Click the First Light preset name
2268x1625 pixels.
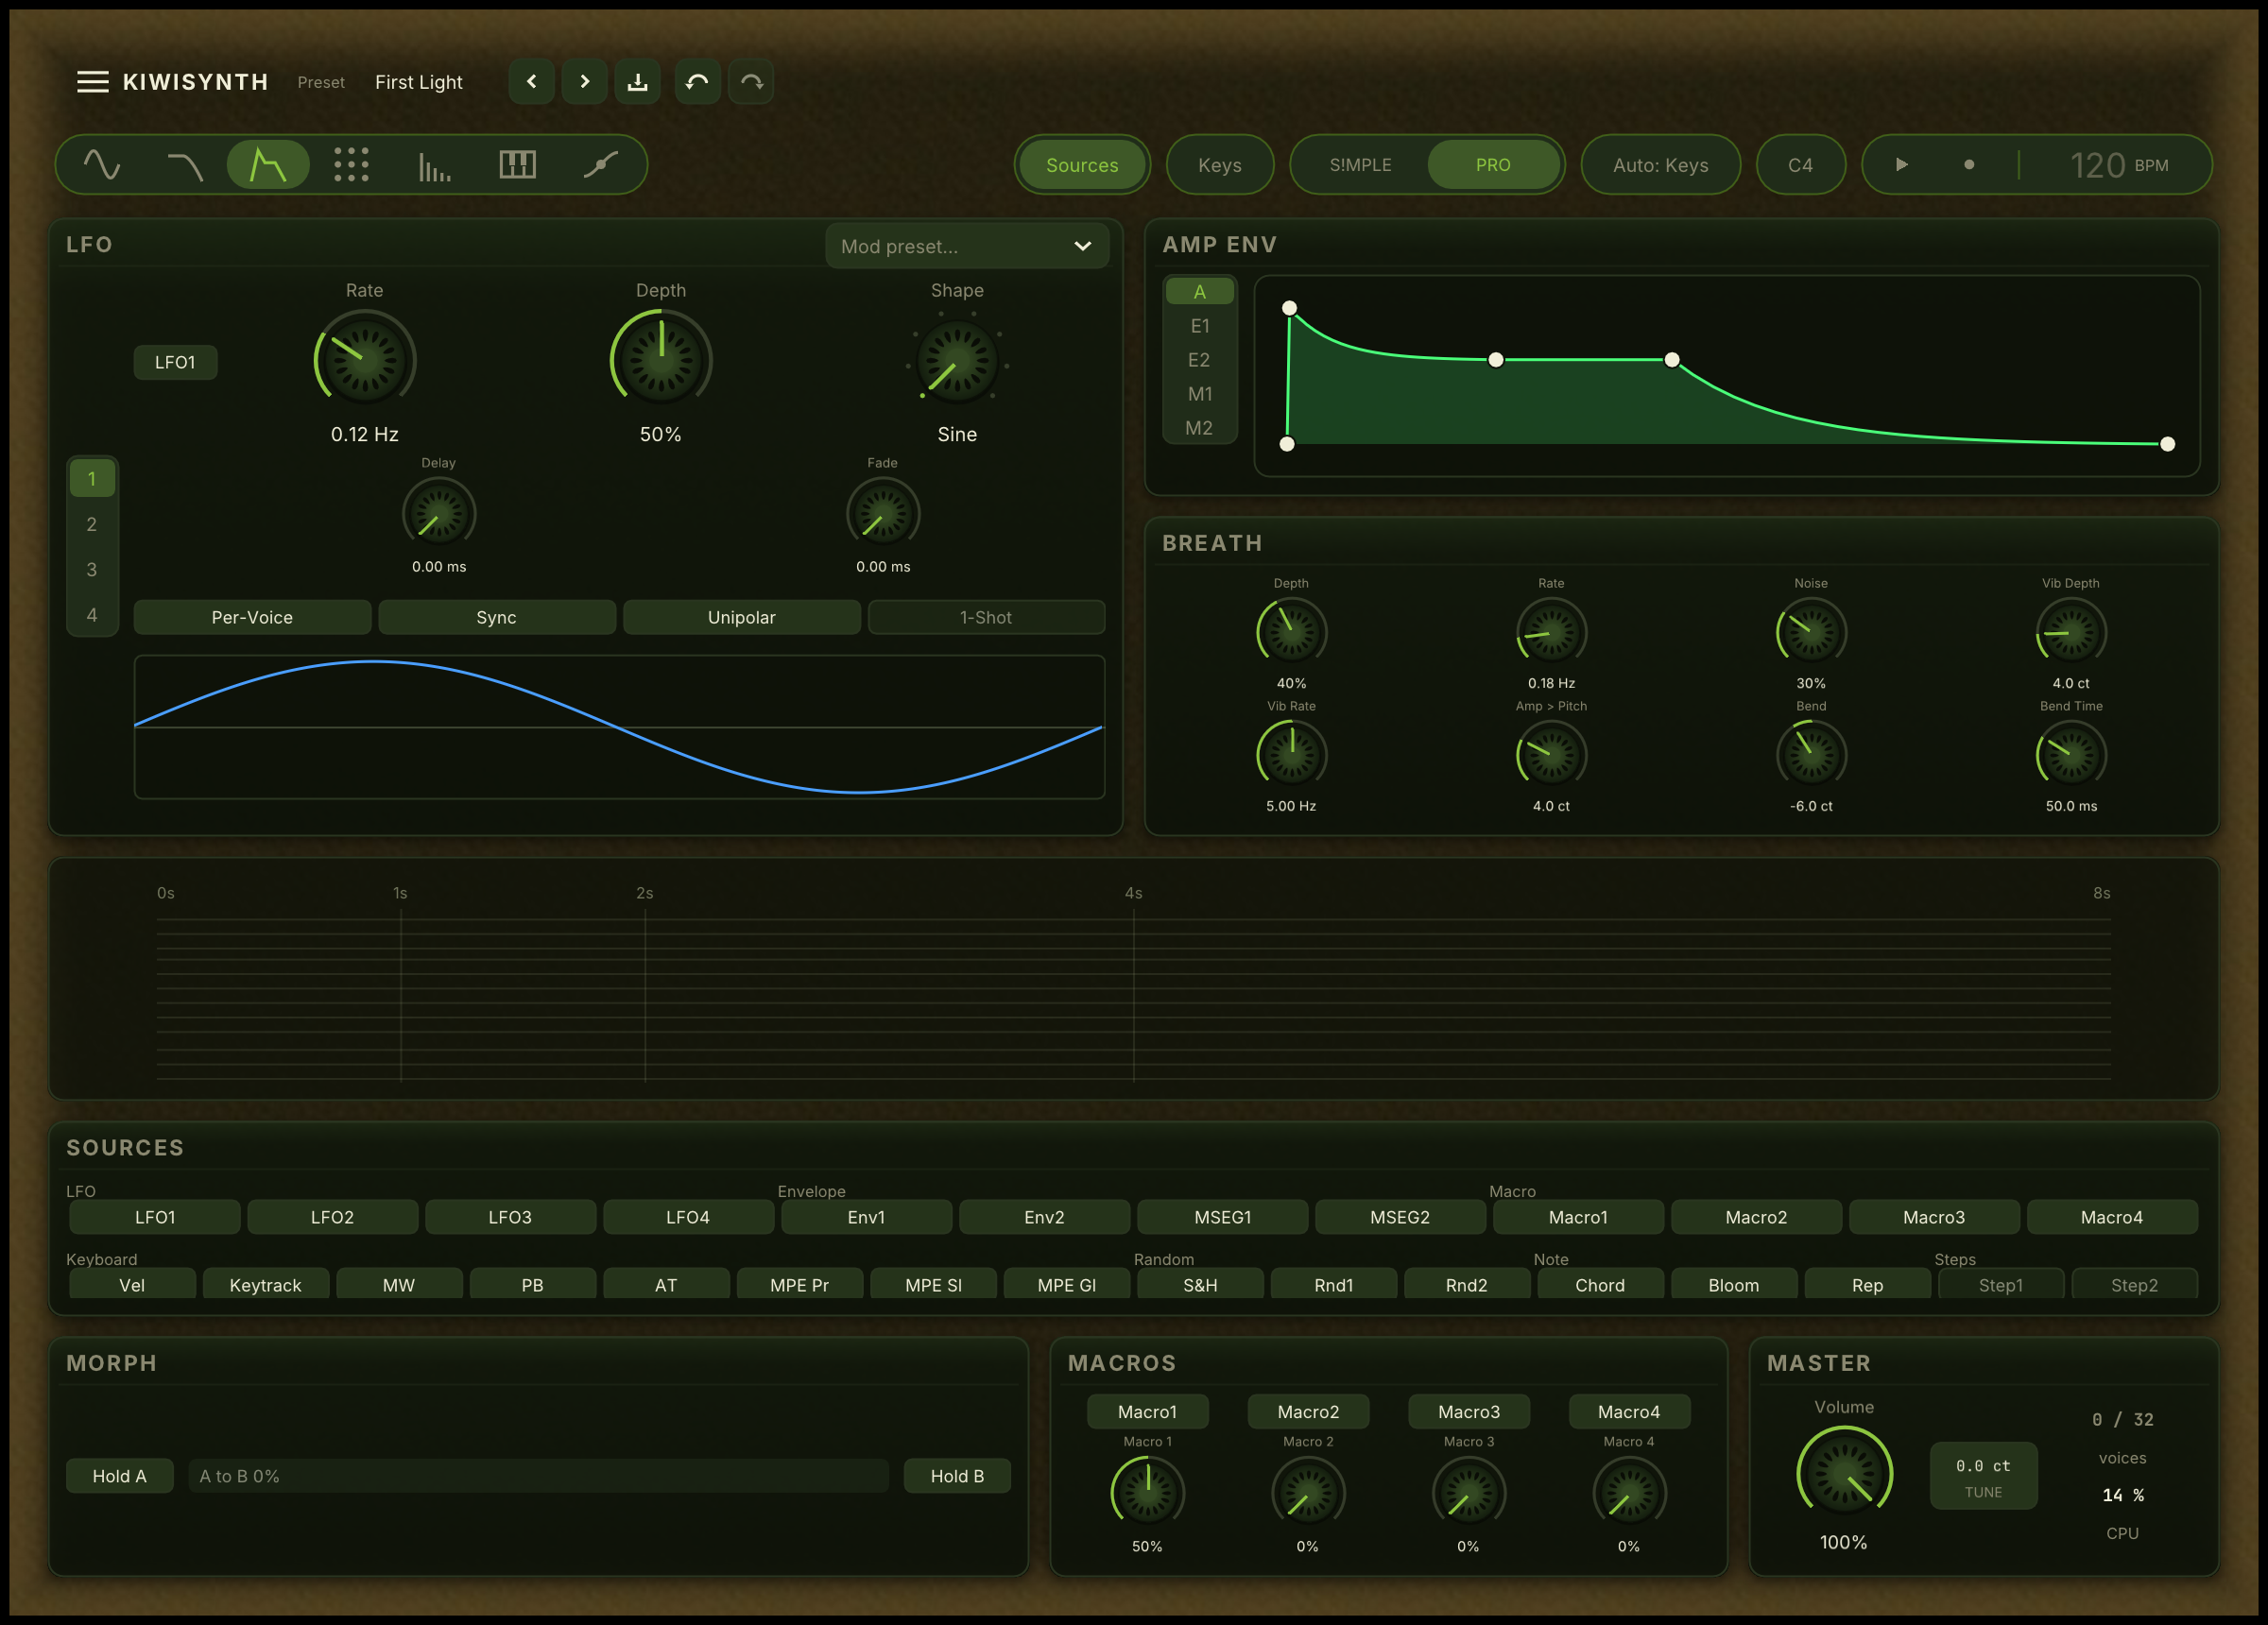(x=419, y=82)
